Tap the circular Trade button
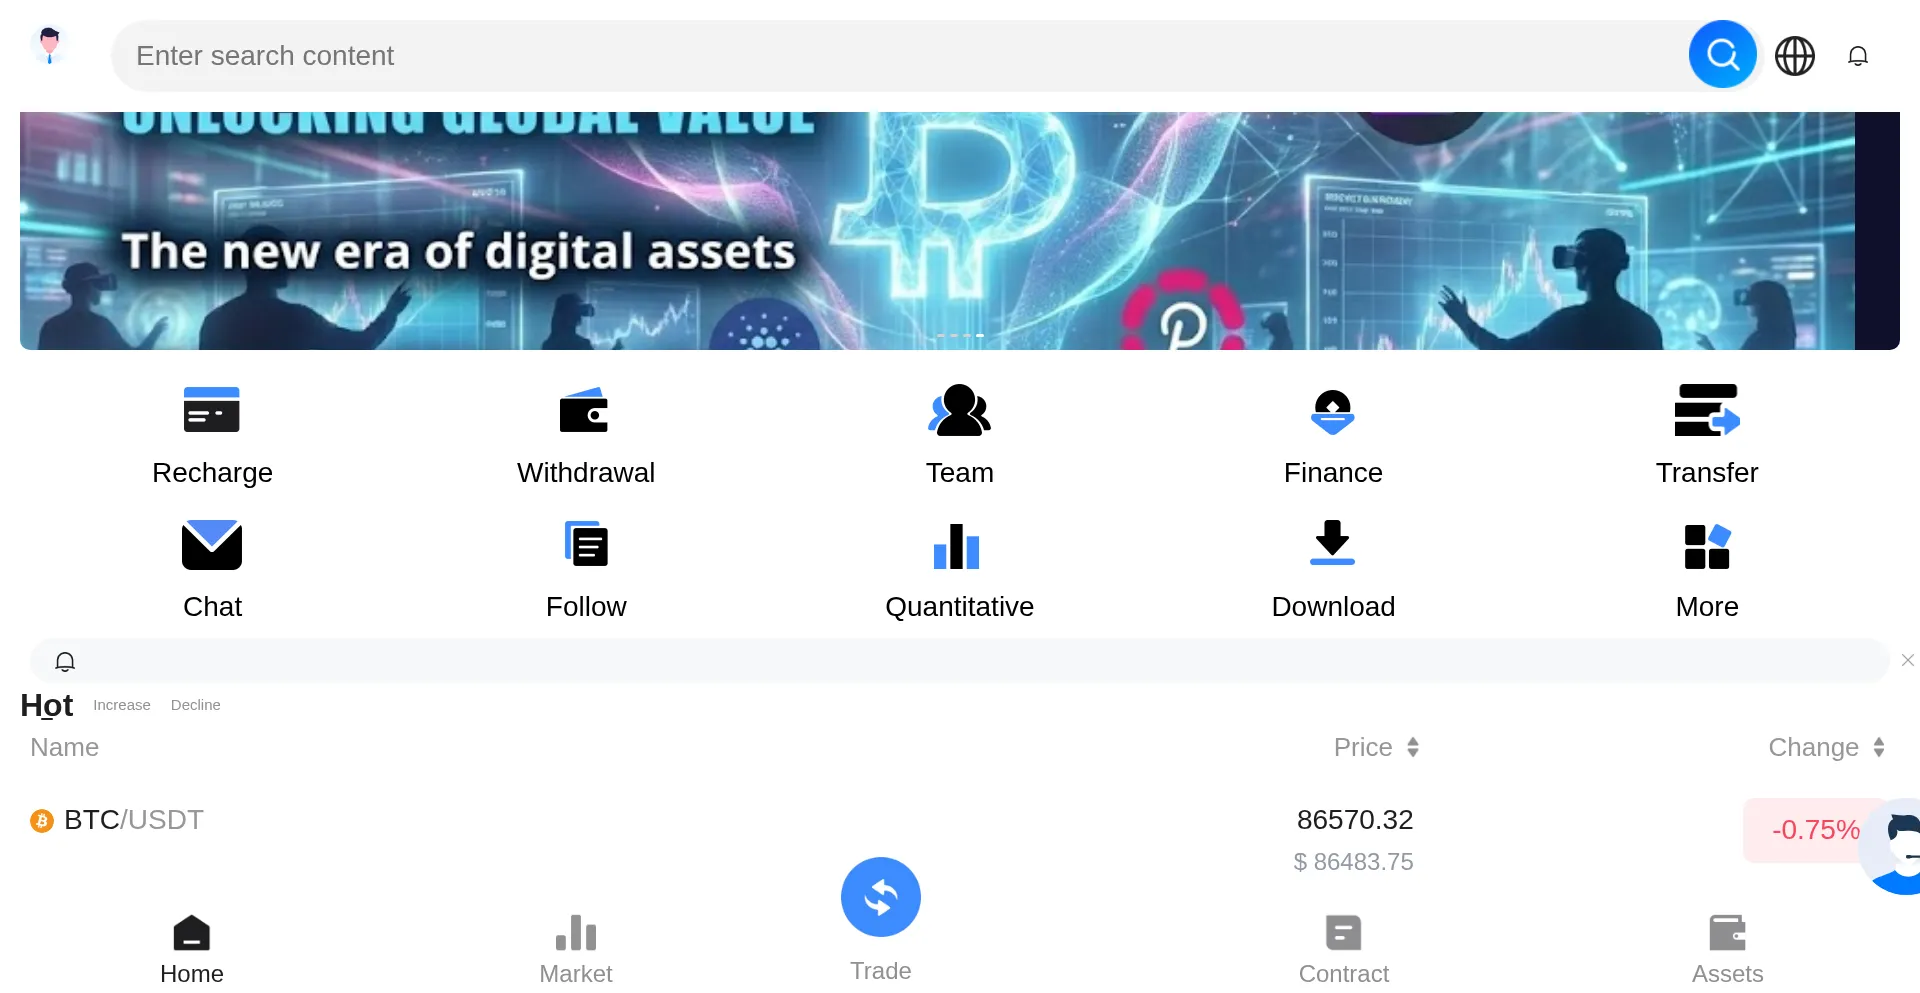The height and width of the screenshot is (993, 1920). (880, 897)
